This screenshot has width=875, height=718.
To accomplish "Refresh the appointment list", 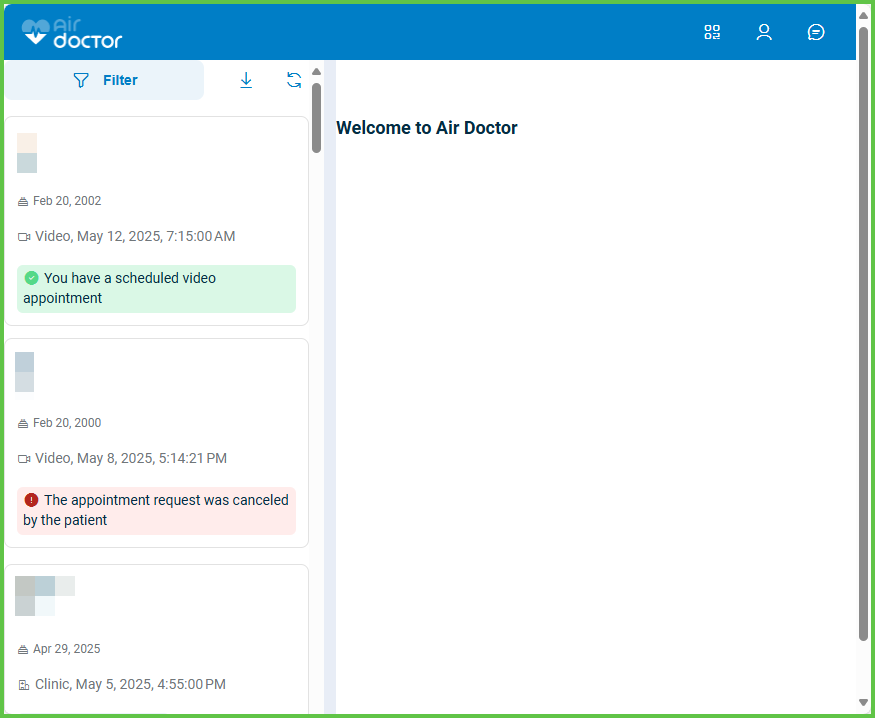I will 294,80.
